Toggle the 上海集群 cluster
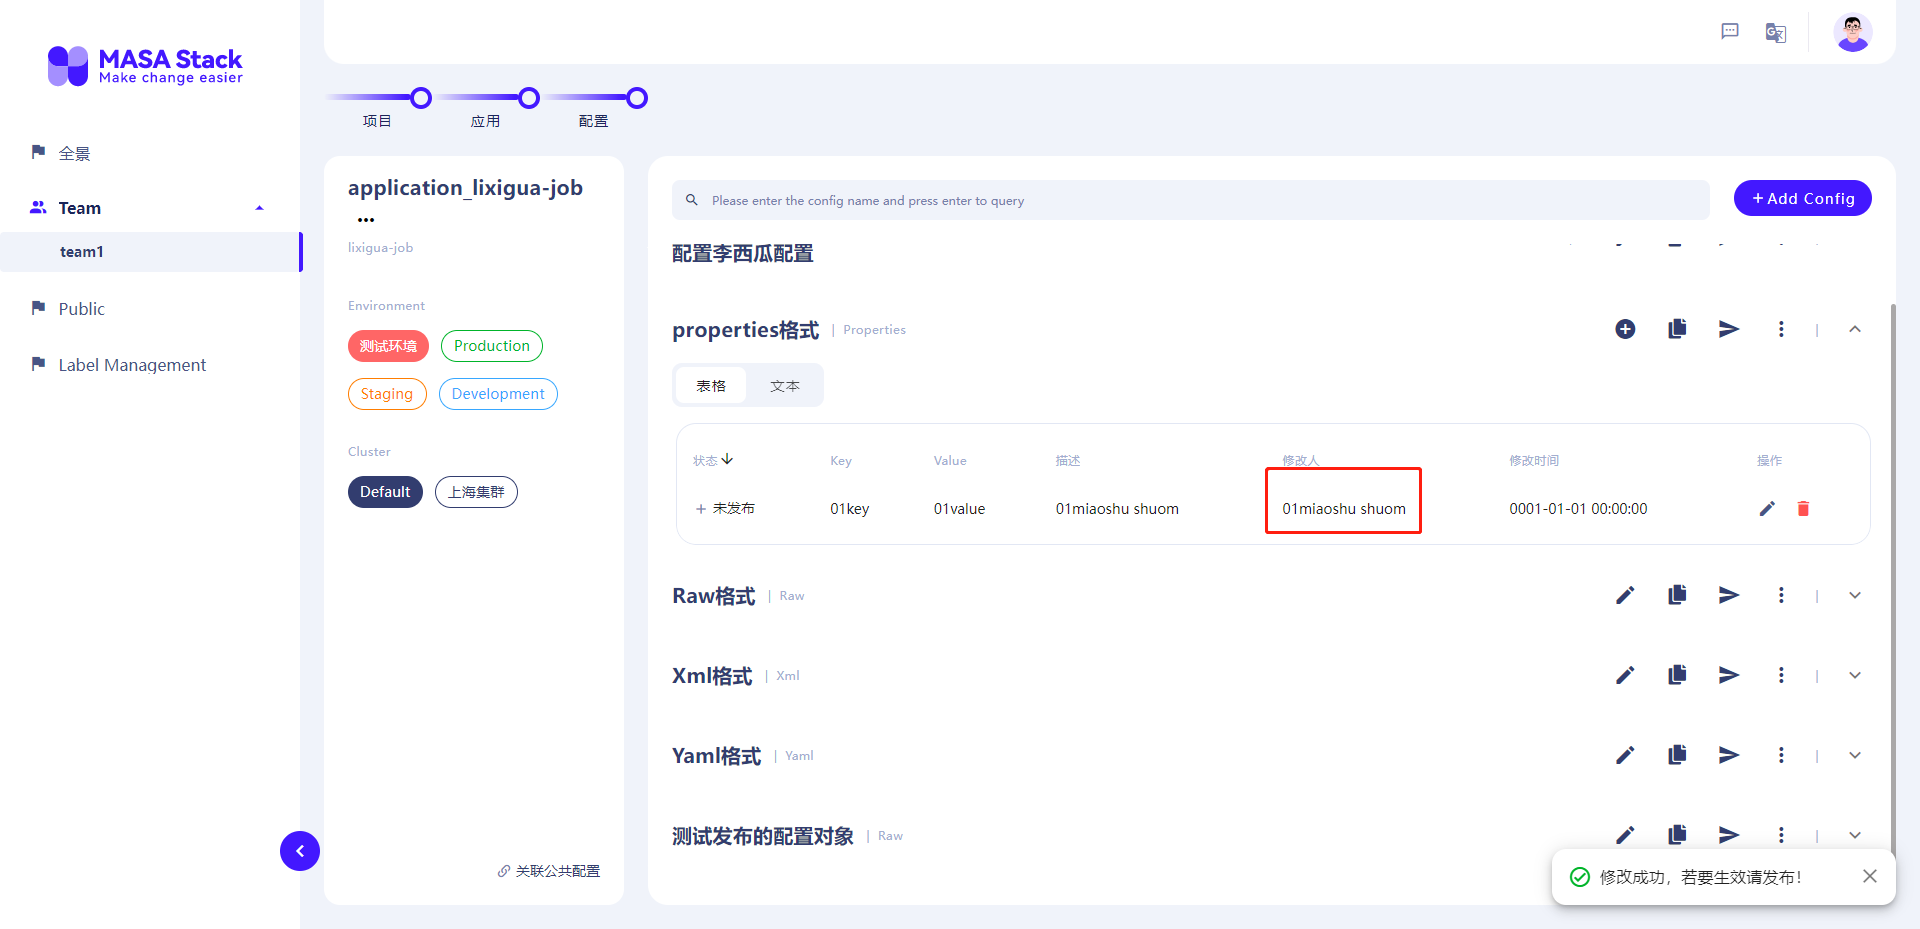 click(x=476, y=491)
